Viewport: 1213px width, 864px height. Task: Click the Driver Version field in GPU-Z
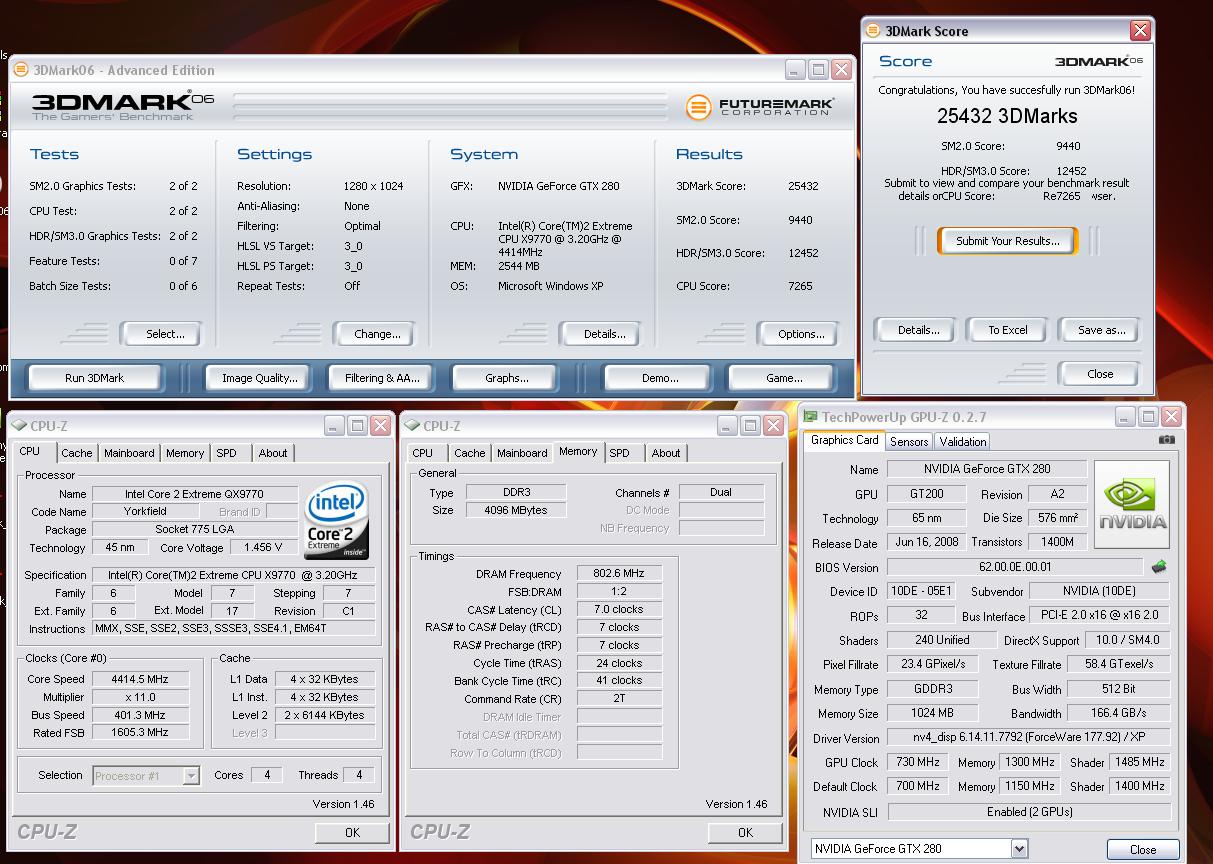(1027, 737)
